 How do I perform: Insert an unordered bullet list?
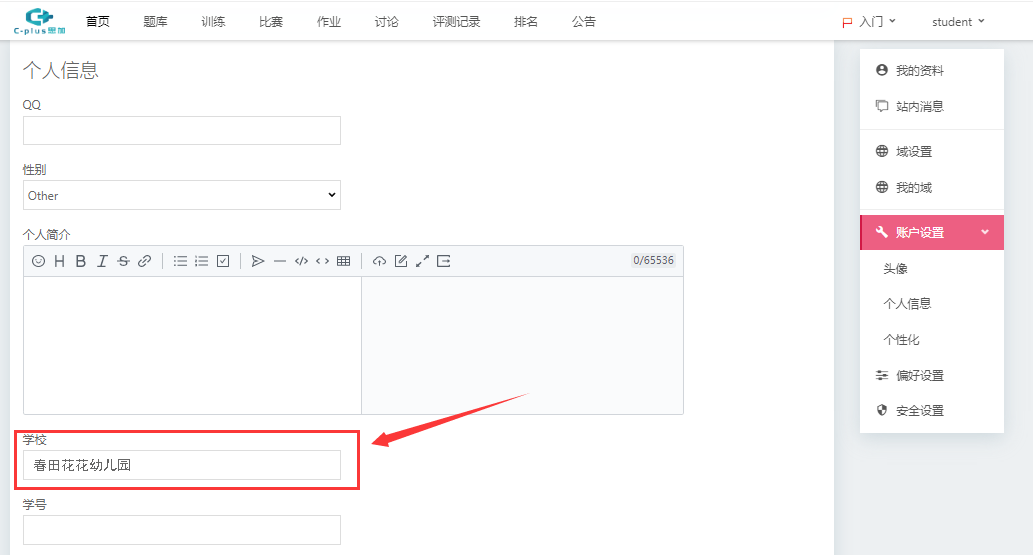coord(180,261)
